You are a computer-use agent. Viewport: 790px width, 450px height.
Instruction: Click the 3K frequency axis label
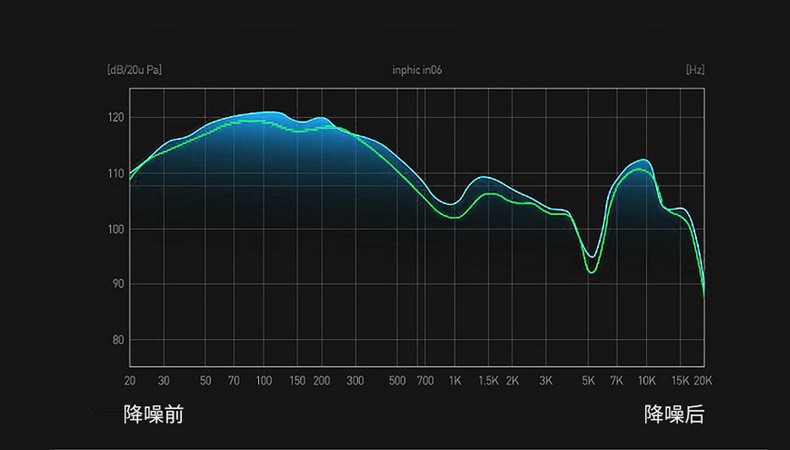pyautogui.click(x=546, y=381)
